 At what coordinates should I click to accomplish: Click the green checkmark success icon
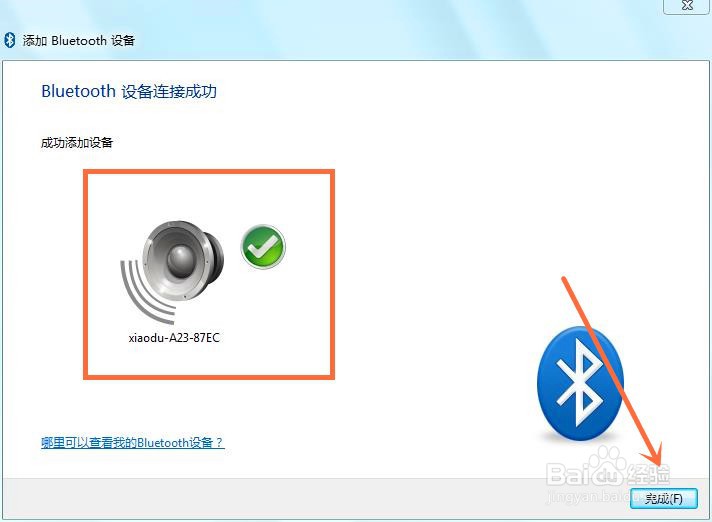pos(263,246)
